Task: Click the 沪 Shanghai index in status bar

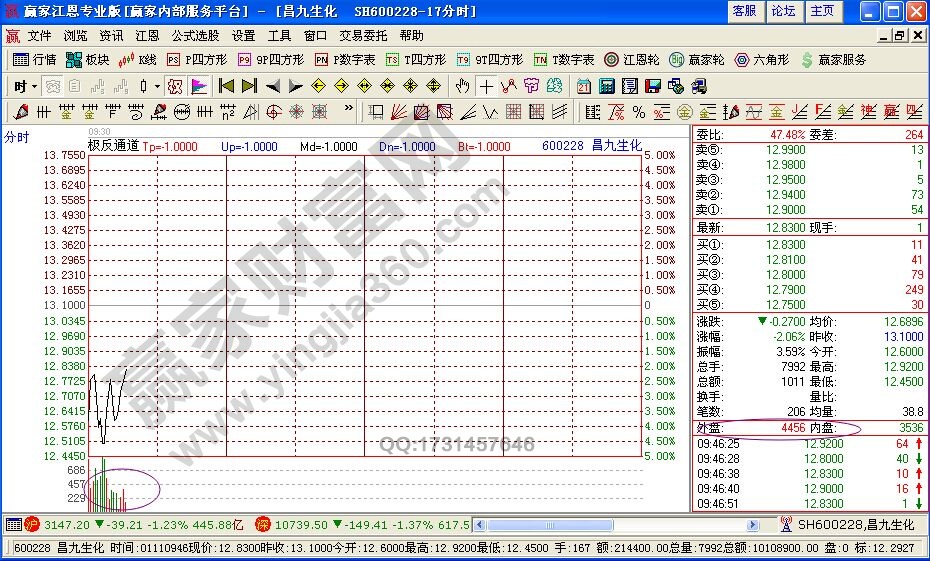Action: click(30, 524)
